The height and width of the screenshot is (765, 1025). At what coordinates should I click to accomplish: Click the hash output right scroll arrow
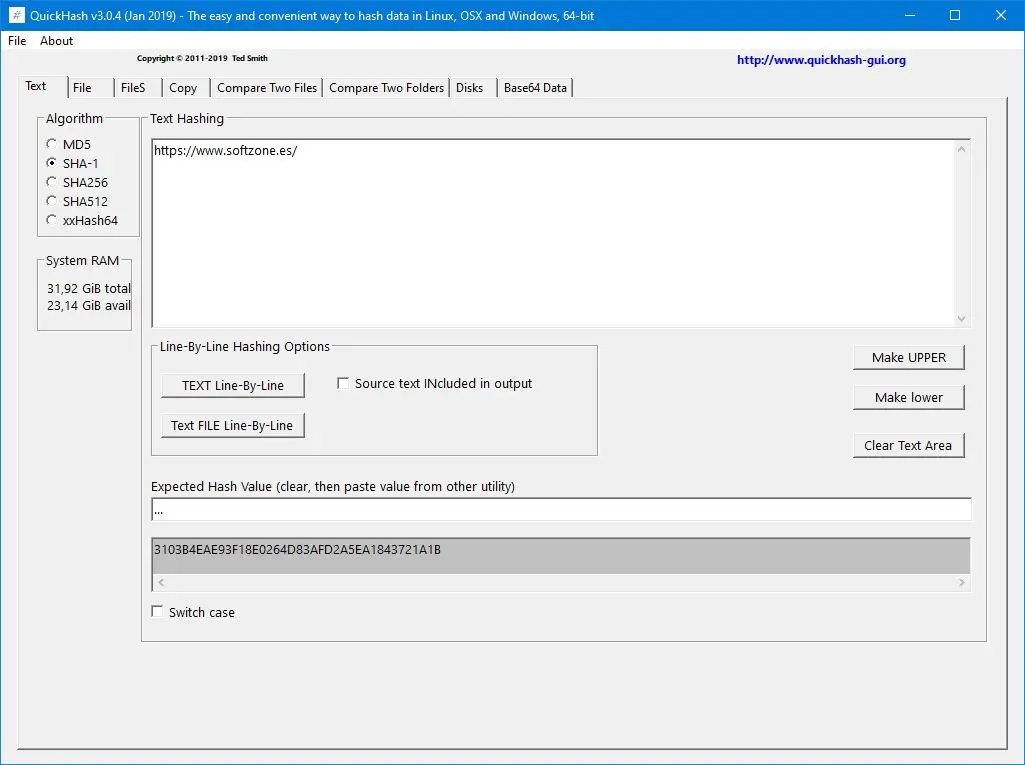pyautogui.click(x=962, y=583)
